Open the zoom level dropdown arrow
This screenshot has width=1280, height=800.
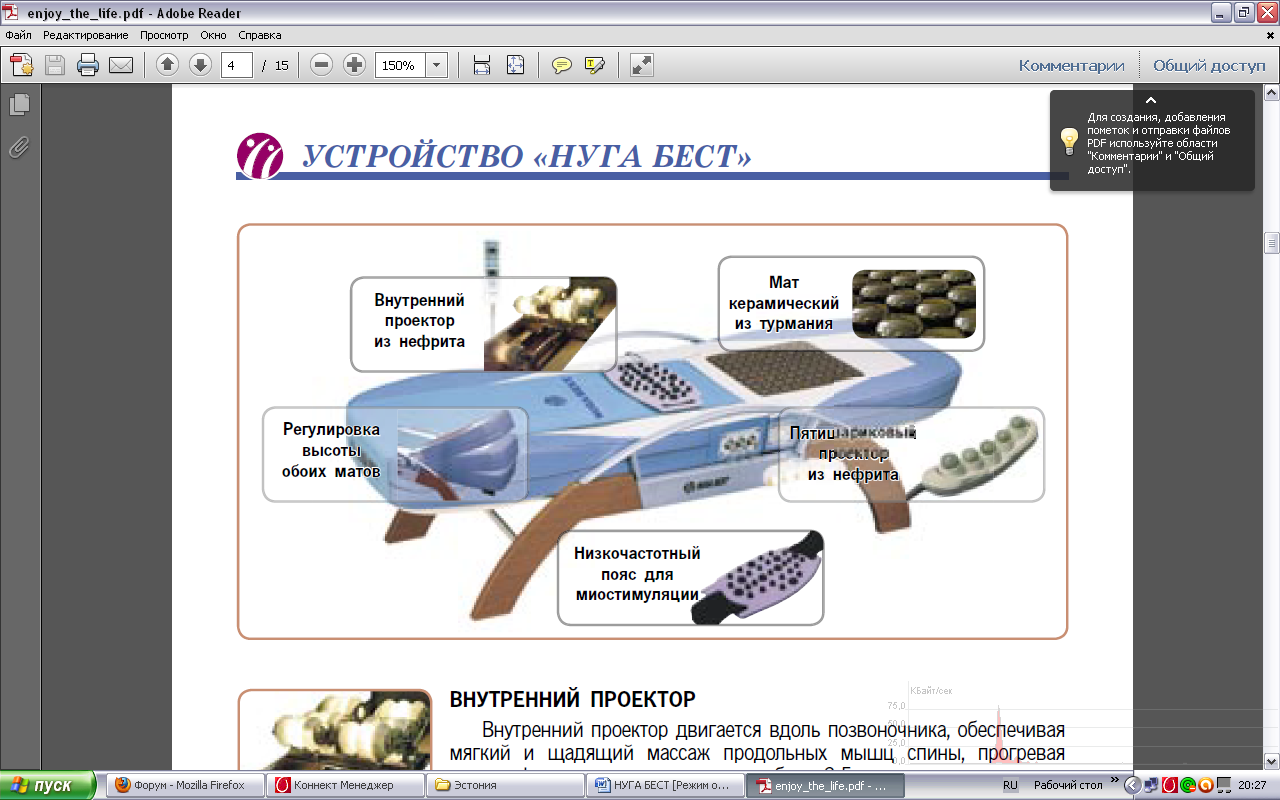[437, 65]
